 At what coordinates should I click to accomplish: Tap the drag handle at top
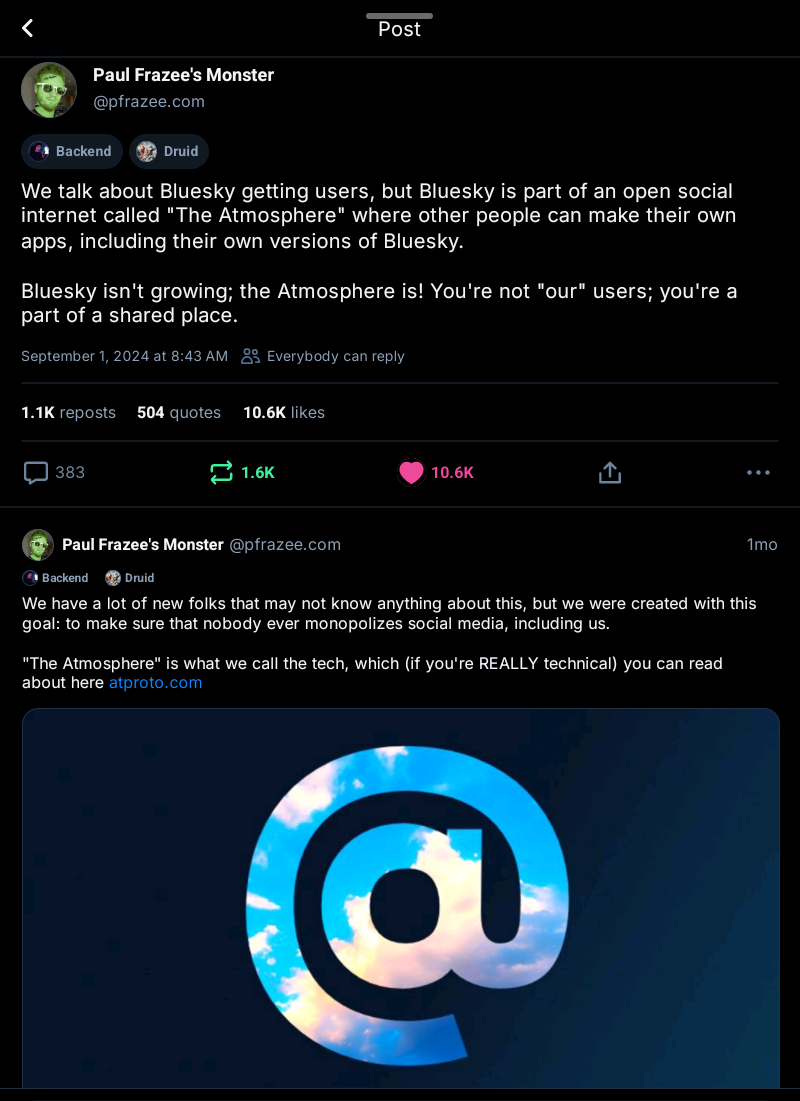tap(400, 16)
